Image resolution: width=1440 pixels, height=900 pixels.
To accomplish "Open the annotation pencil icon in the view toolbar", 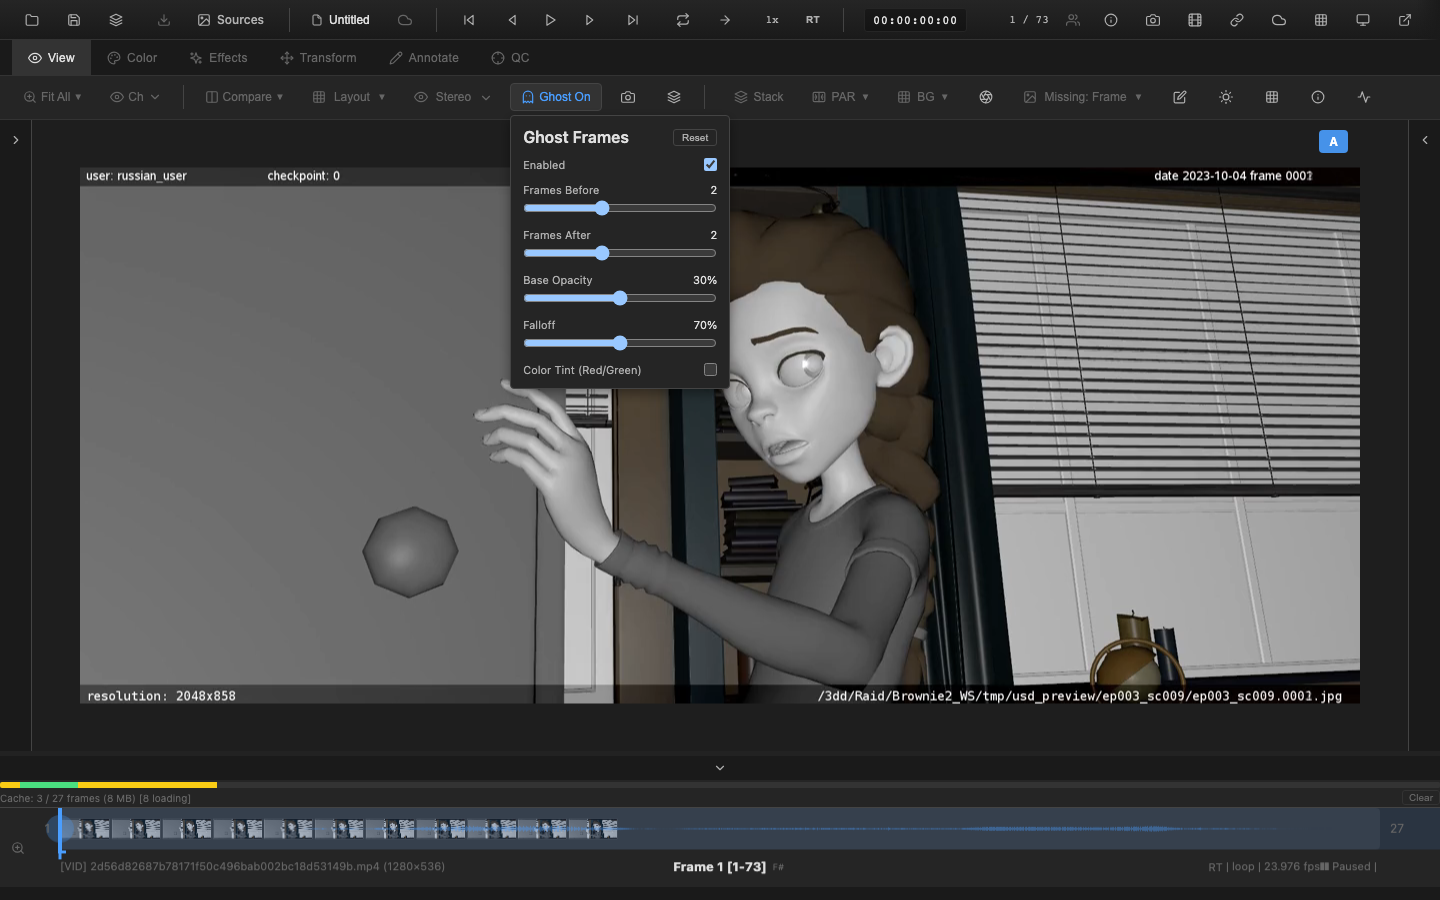I will tap(1179, 97).
